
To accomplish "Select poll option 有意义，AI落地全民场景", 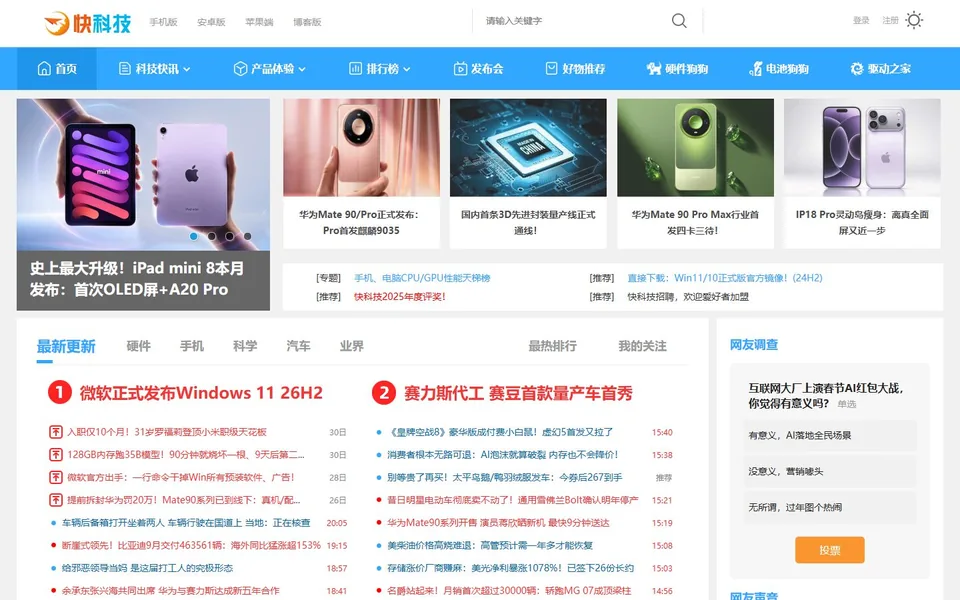I will point(830,435).
